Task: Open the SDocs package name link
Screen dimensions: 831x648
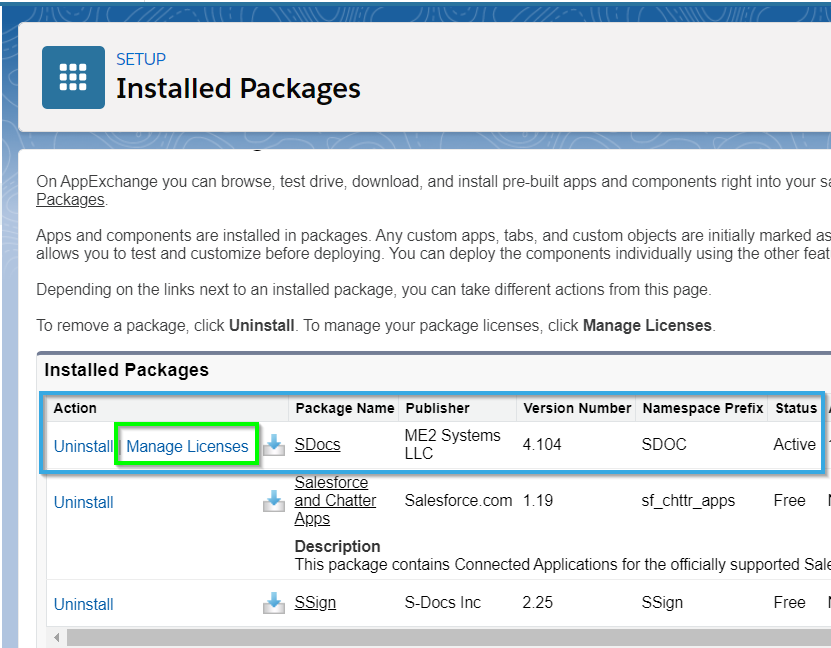Action: [x=317, y=444]
